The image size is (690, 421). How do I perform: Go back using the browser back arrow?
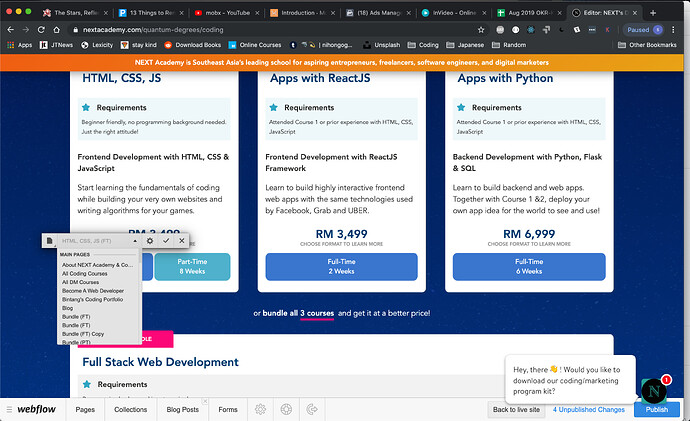[x=11, y=29]
